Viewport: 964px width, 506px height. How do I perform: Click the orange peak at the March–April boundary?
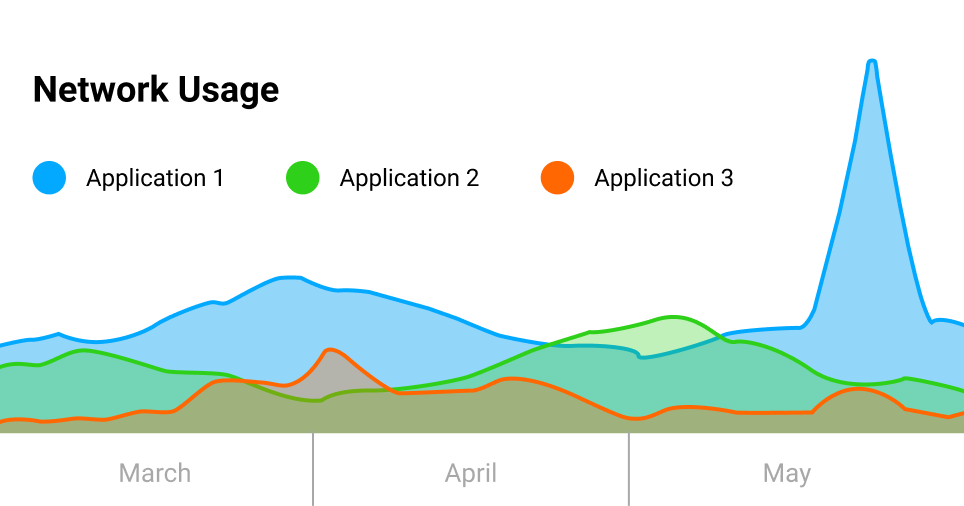click(x=329, y=350)
